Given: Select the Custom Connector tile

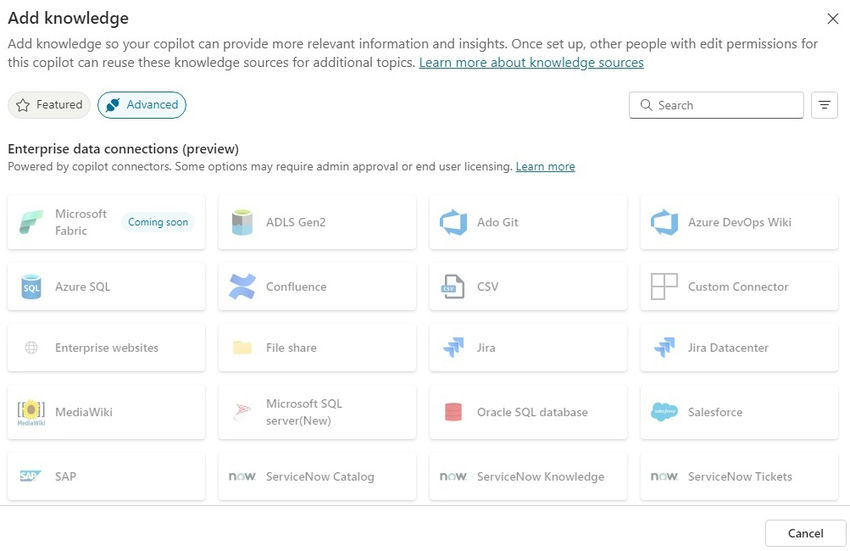Looking at the screenshot, I should click(x=738, y=287).
